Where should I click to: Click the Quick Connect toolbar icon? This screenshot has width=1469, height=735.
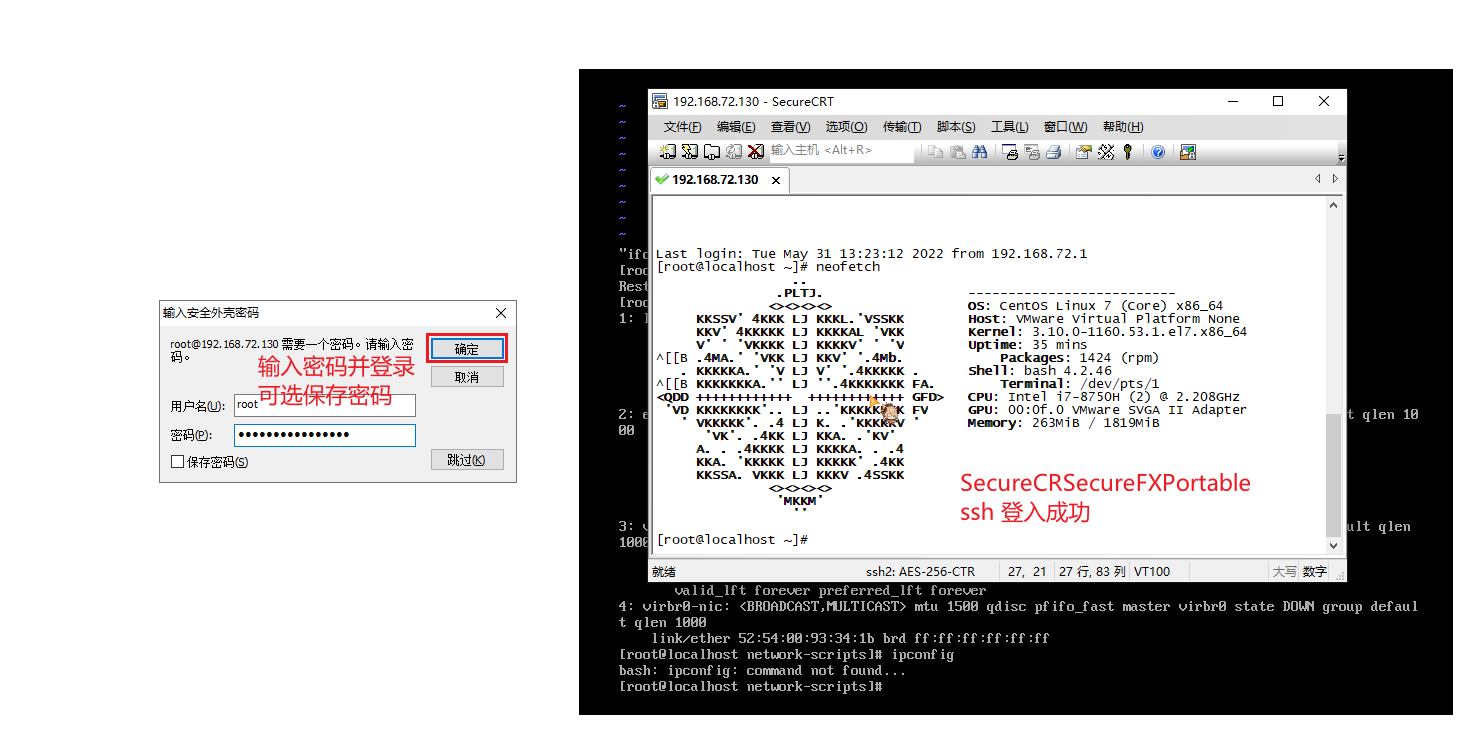[x=690, y=151]
